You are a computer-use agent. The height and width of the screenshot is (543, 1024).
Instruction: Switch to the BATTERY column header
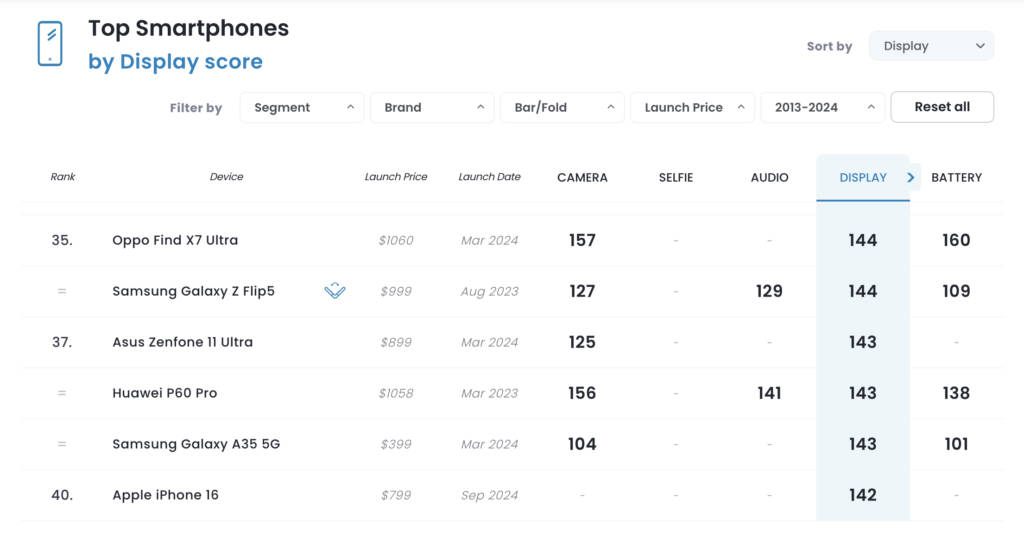(956, 178)
